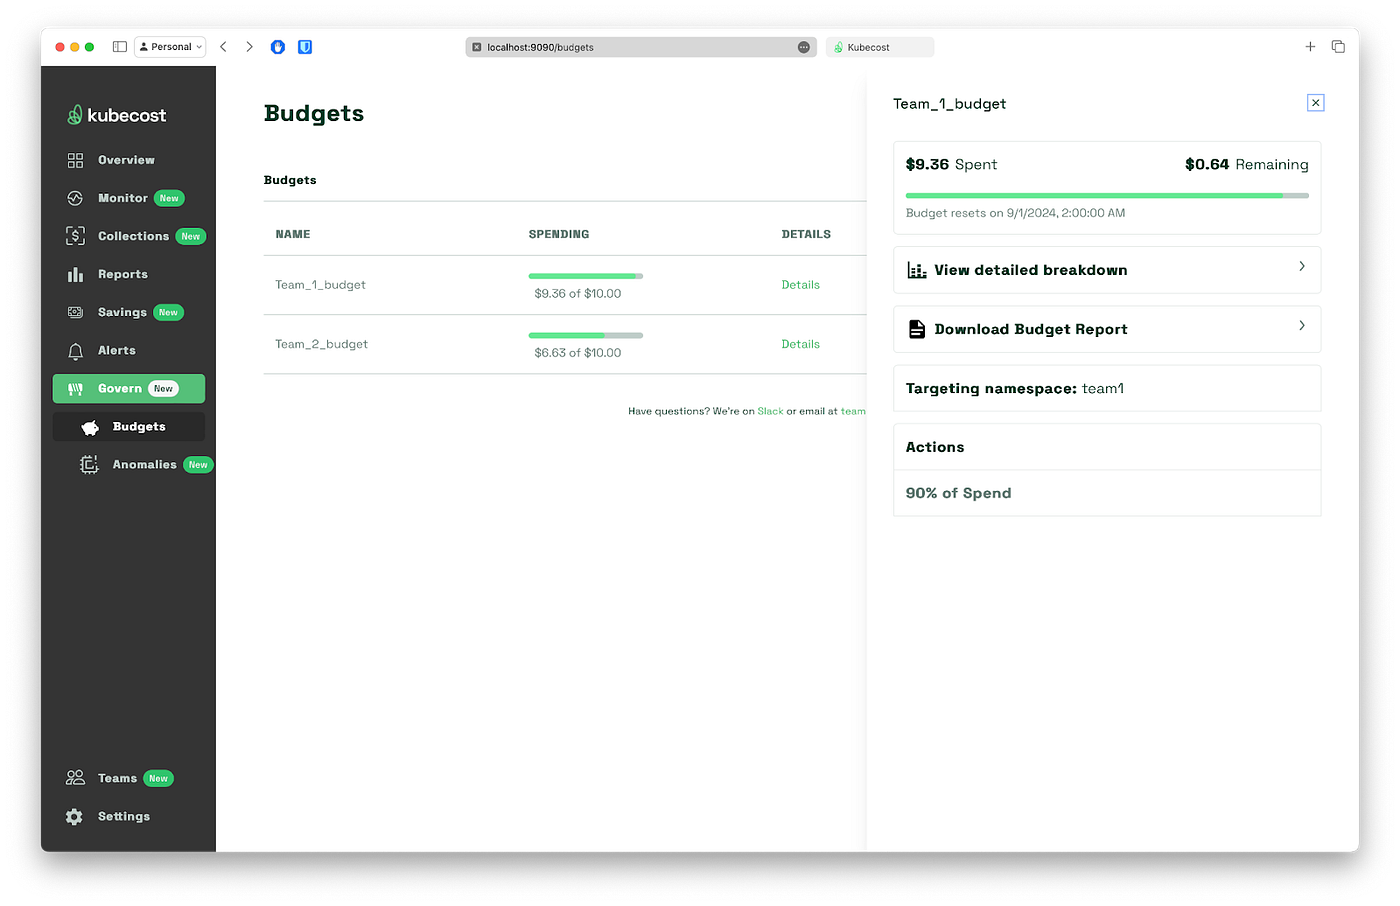Toggle the browser sidebar panel icon
1400x906 pixels.
(x=120, y=47)
